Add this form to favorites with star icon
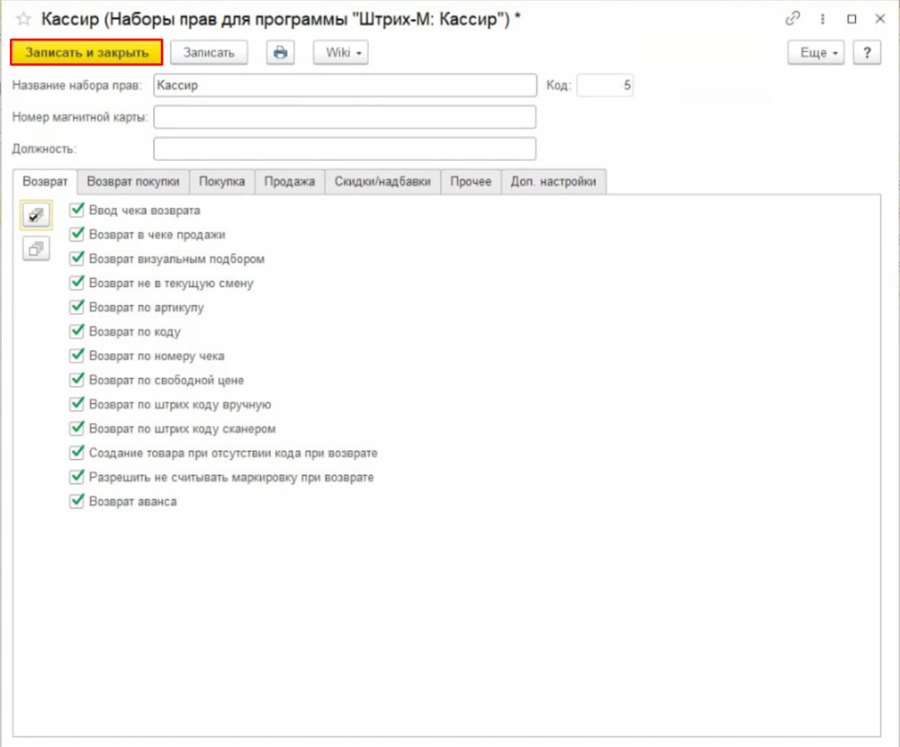 [x=24, y=19]
